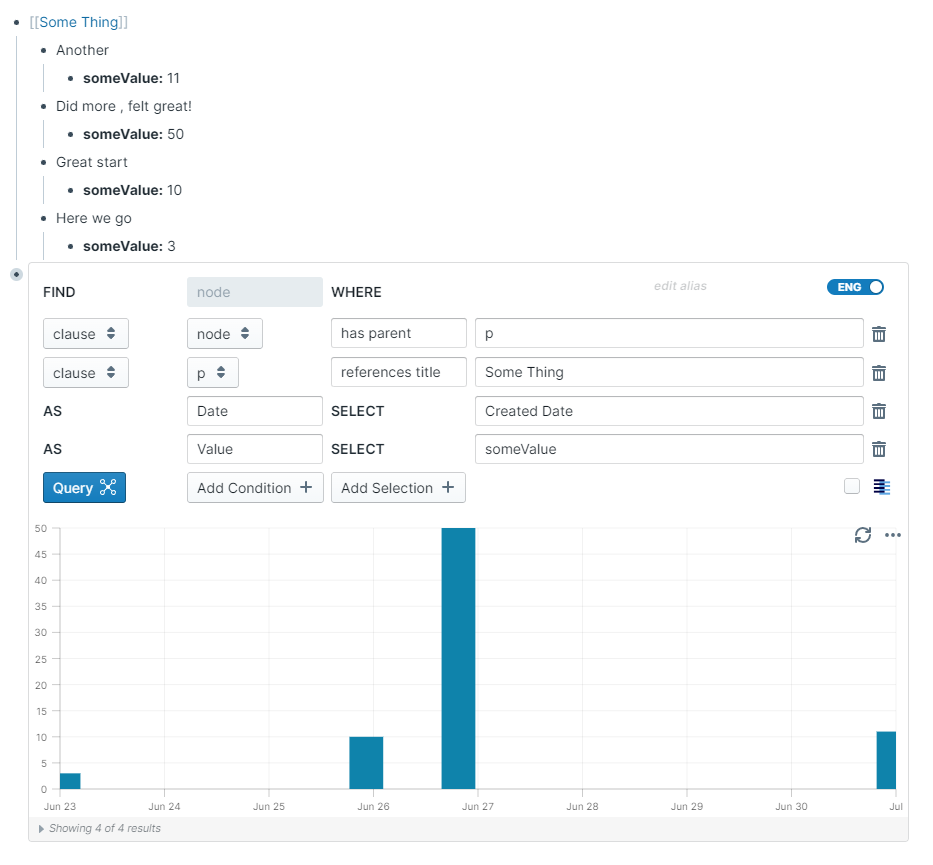Click Add Selection button
This screenshot has height=865, width=933.
click(398, 488)
